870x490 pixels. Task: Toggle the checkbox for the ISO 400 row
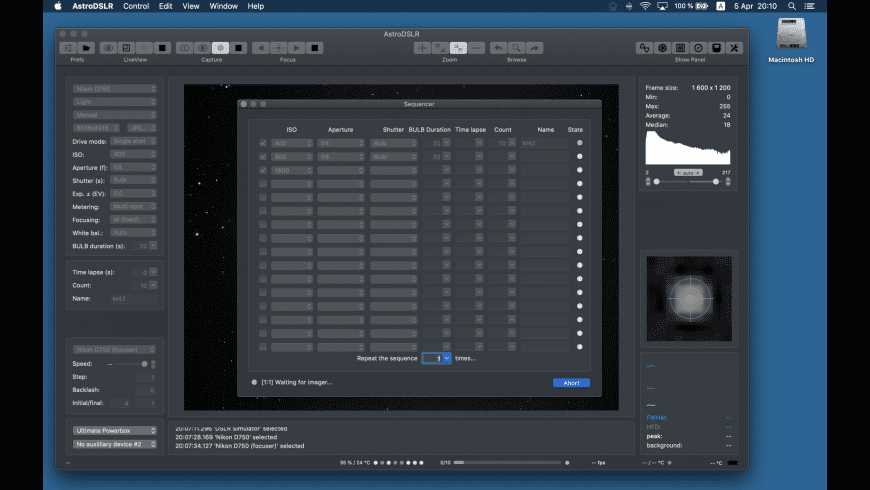click(263, 143)
